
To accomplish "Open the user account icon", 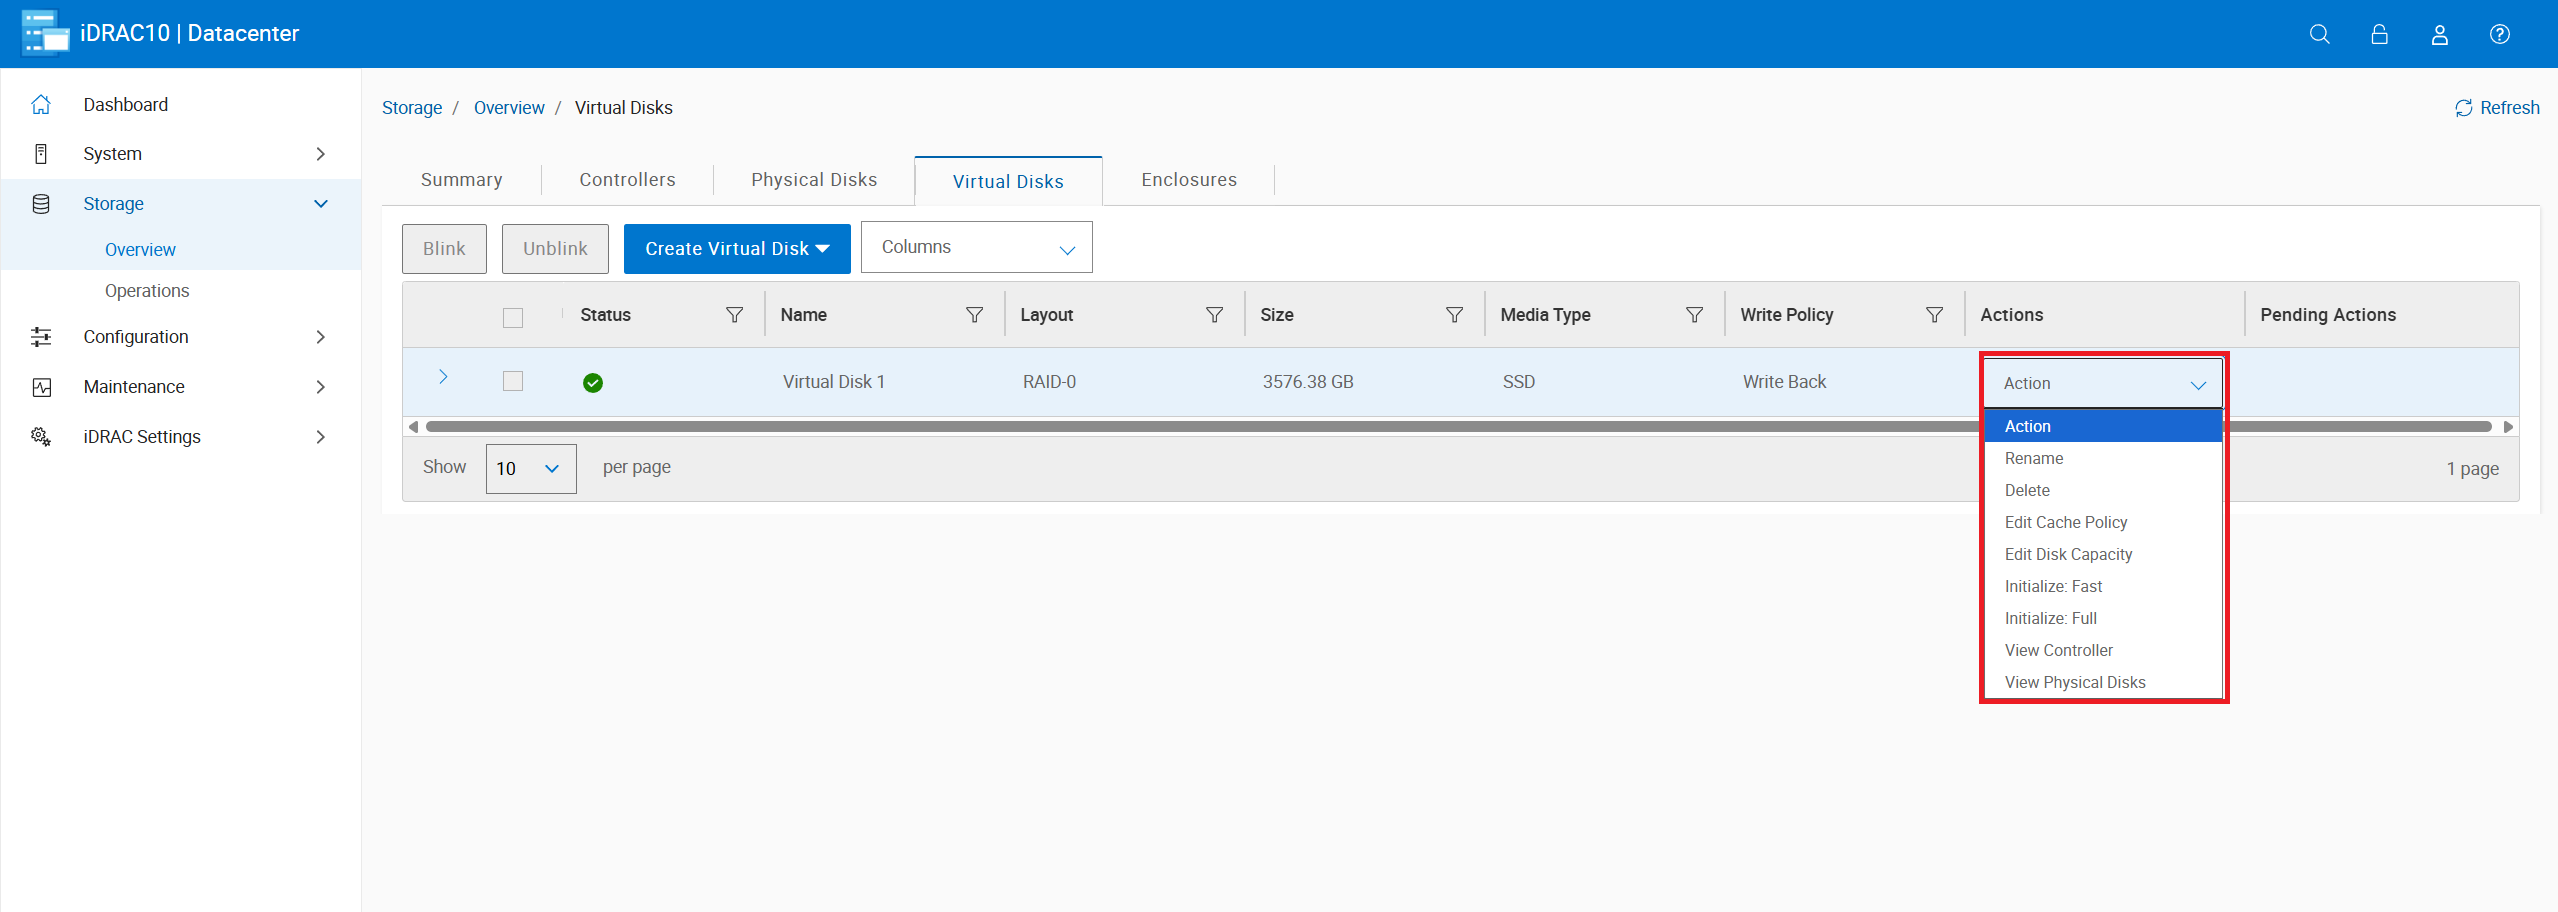I will (2440, 33).
